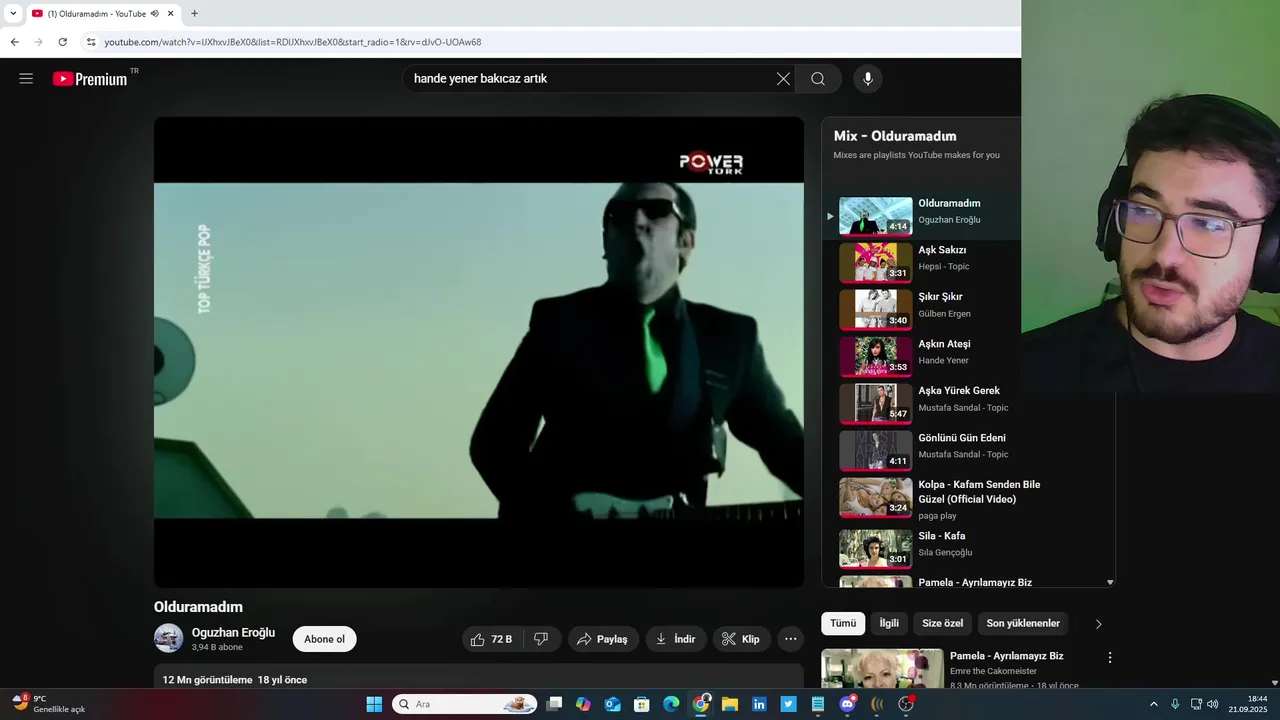View site info icon in address bar
This screenshot has height=720, width=1280.
(91, 42)
